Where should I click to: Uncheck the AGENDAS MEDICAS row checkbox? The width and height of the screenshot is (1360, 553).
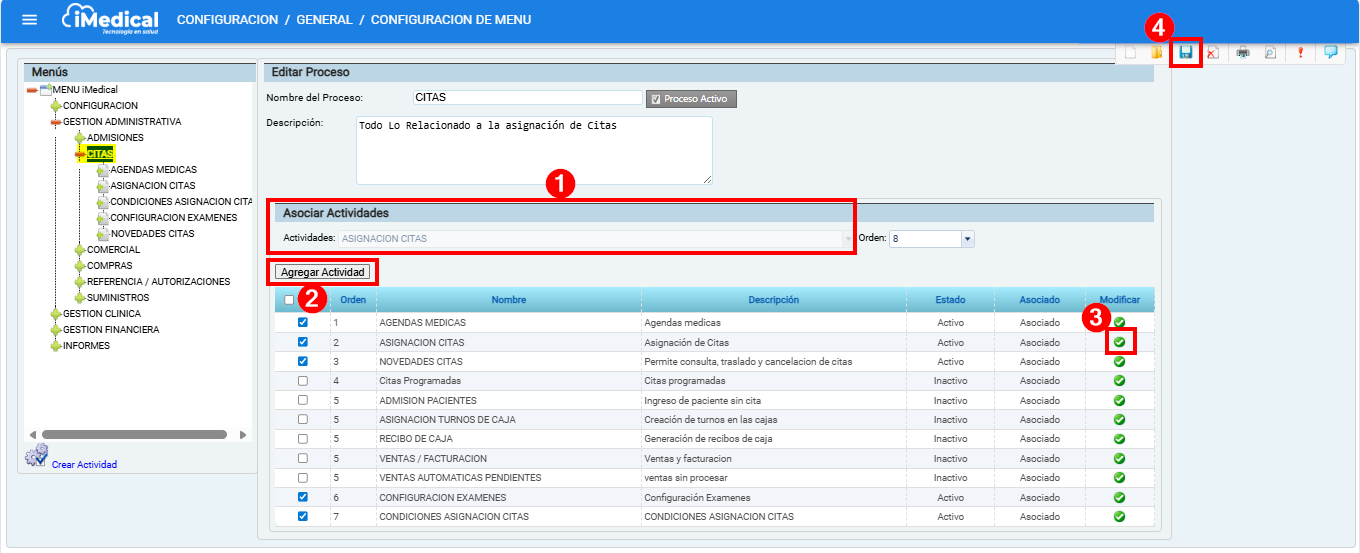point(303,323)
